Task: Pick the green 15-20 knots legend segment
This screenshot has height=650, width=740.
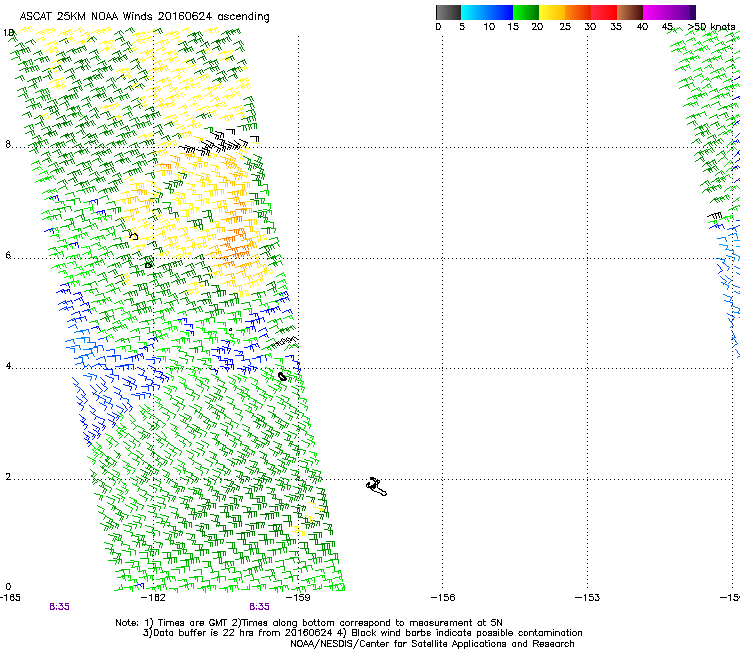Action: (x=526, y=12)
